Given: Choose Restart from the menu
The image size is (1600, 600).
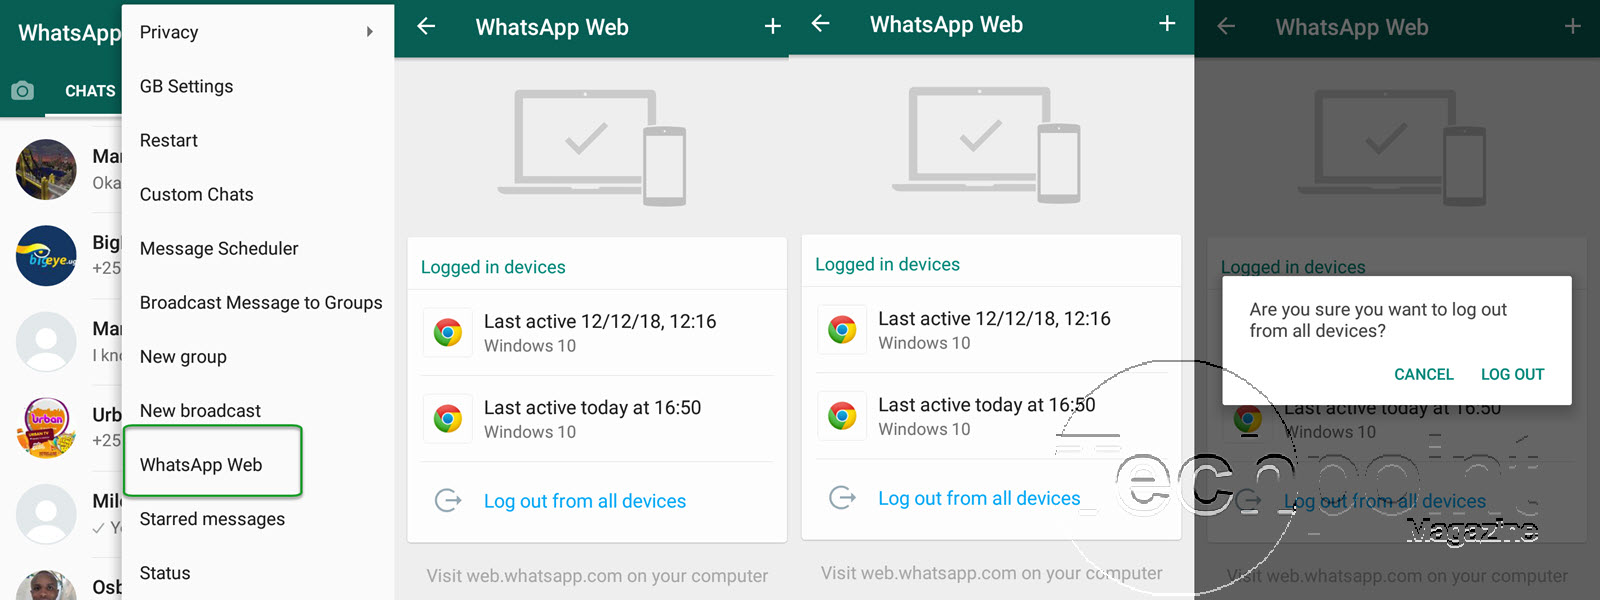Looking at the screenshot, I should click(168, 140).
